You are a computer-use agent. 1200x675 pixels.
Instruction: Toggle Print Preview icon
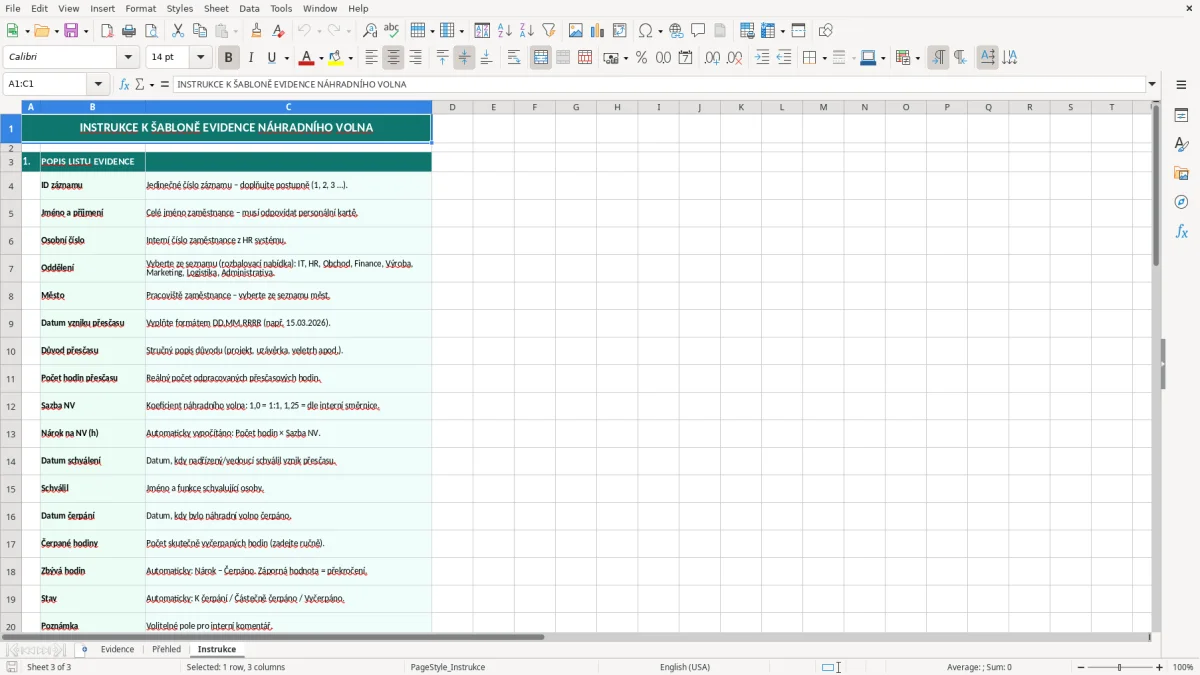coord(151,30)
